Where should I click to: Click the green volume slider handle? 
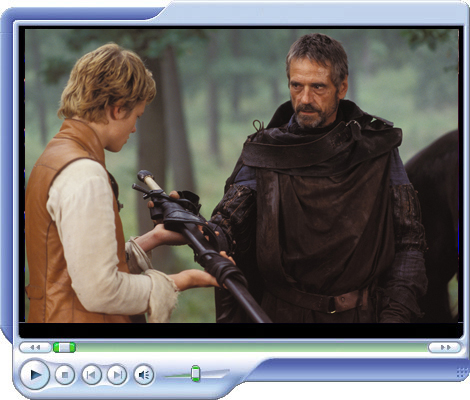coord(195,373)
